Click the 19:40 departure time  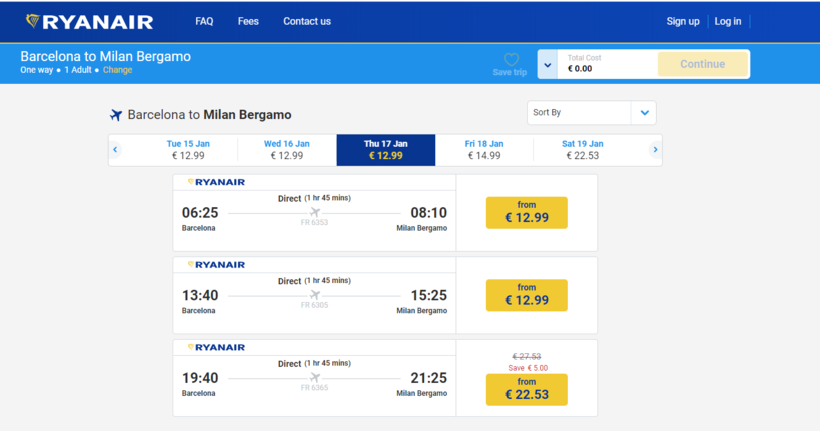pyautogui.click(x=200, y=378)
